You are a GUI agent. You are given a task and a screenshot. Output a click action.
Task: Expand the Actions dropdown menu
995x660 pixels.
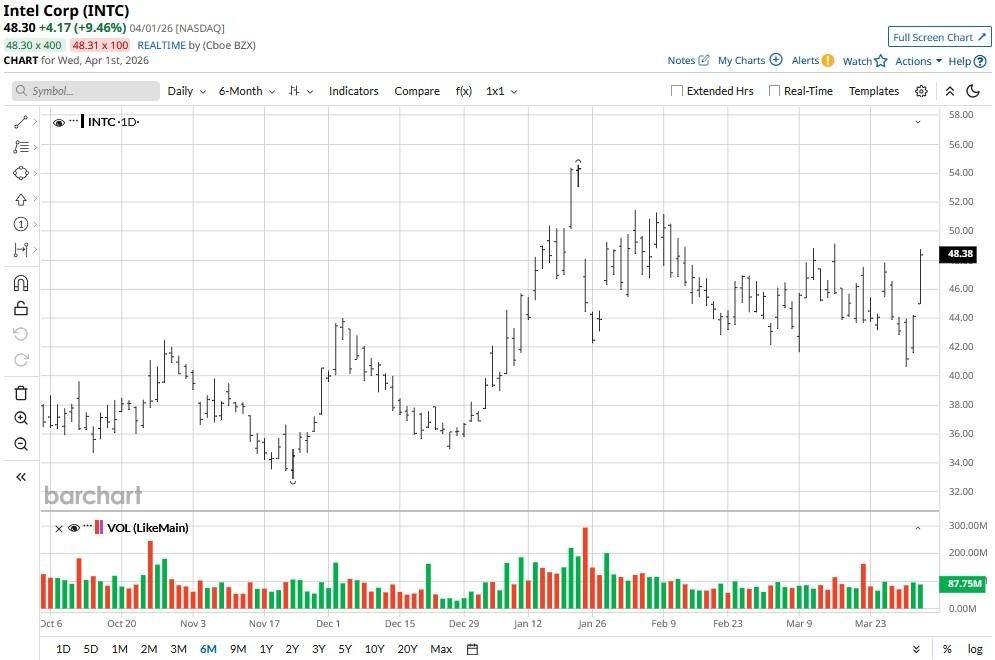[x=918, y=61]
